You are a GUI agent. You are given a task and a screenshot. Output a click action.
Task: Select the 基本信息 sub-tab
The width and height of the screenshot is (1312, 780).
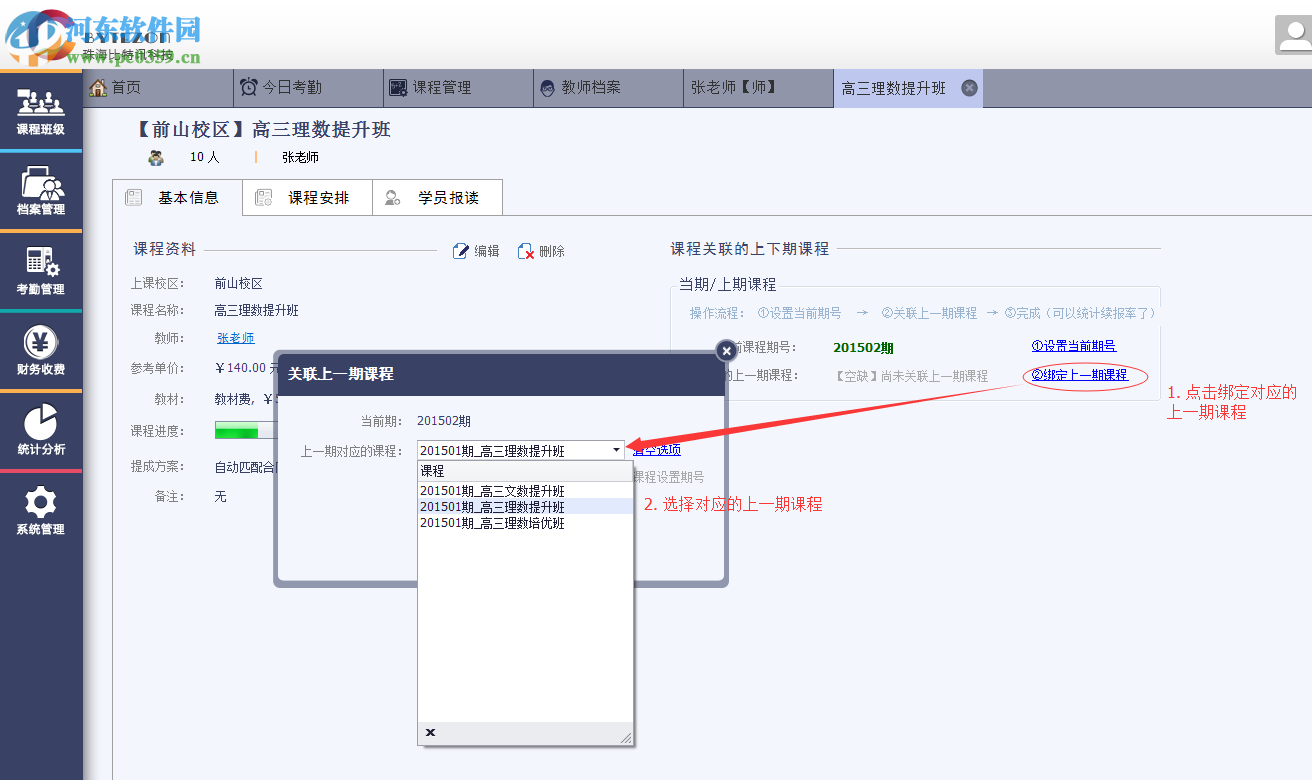tap(178, 198)
